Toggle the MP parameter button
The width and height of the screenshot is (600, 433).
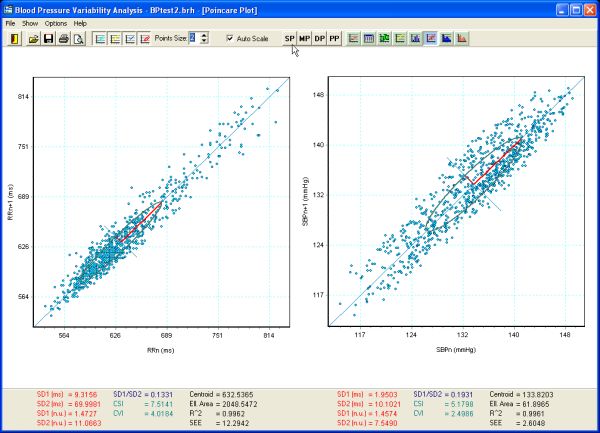point(305,39)
